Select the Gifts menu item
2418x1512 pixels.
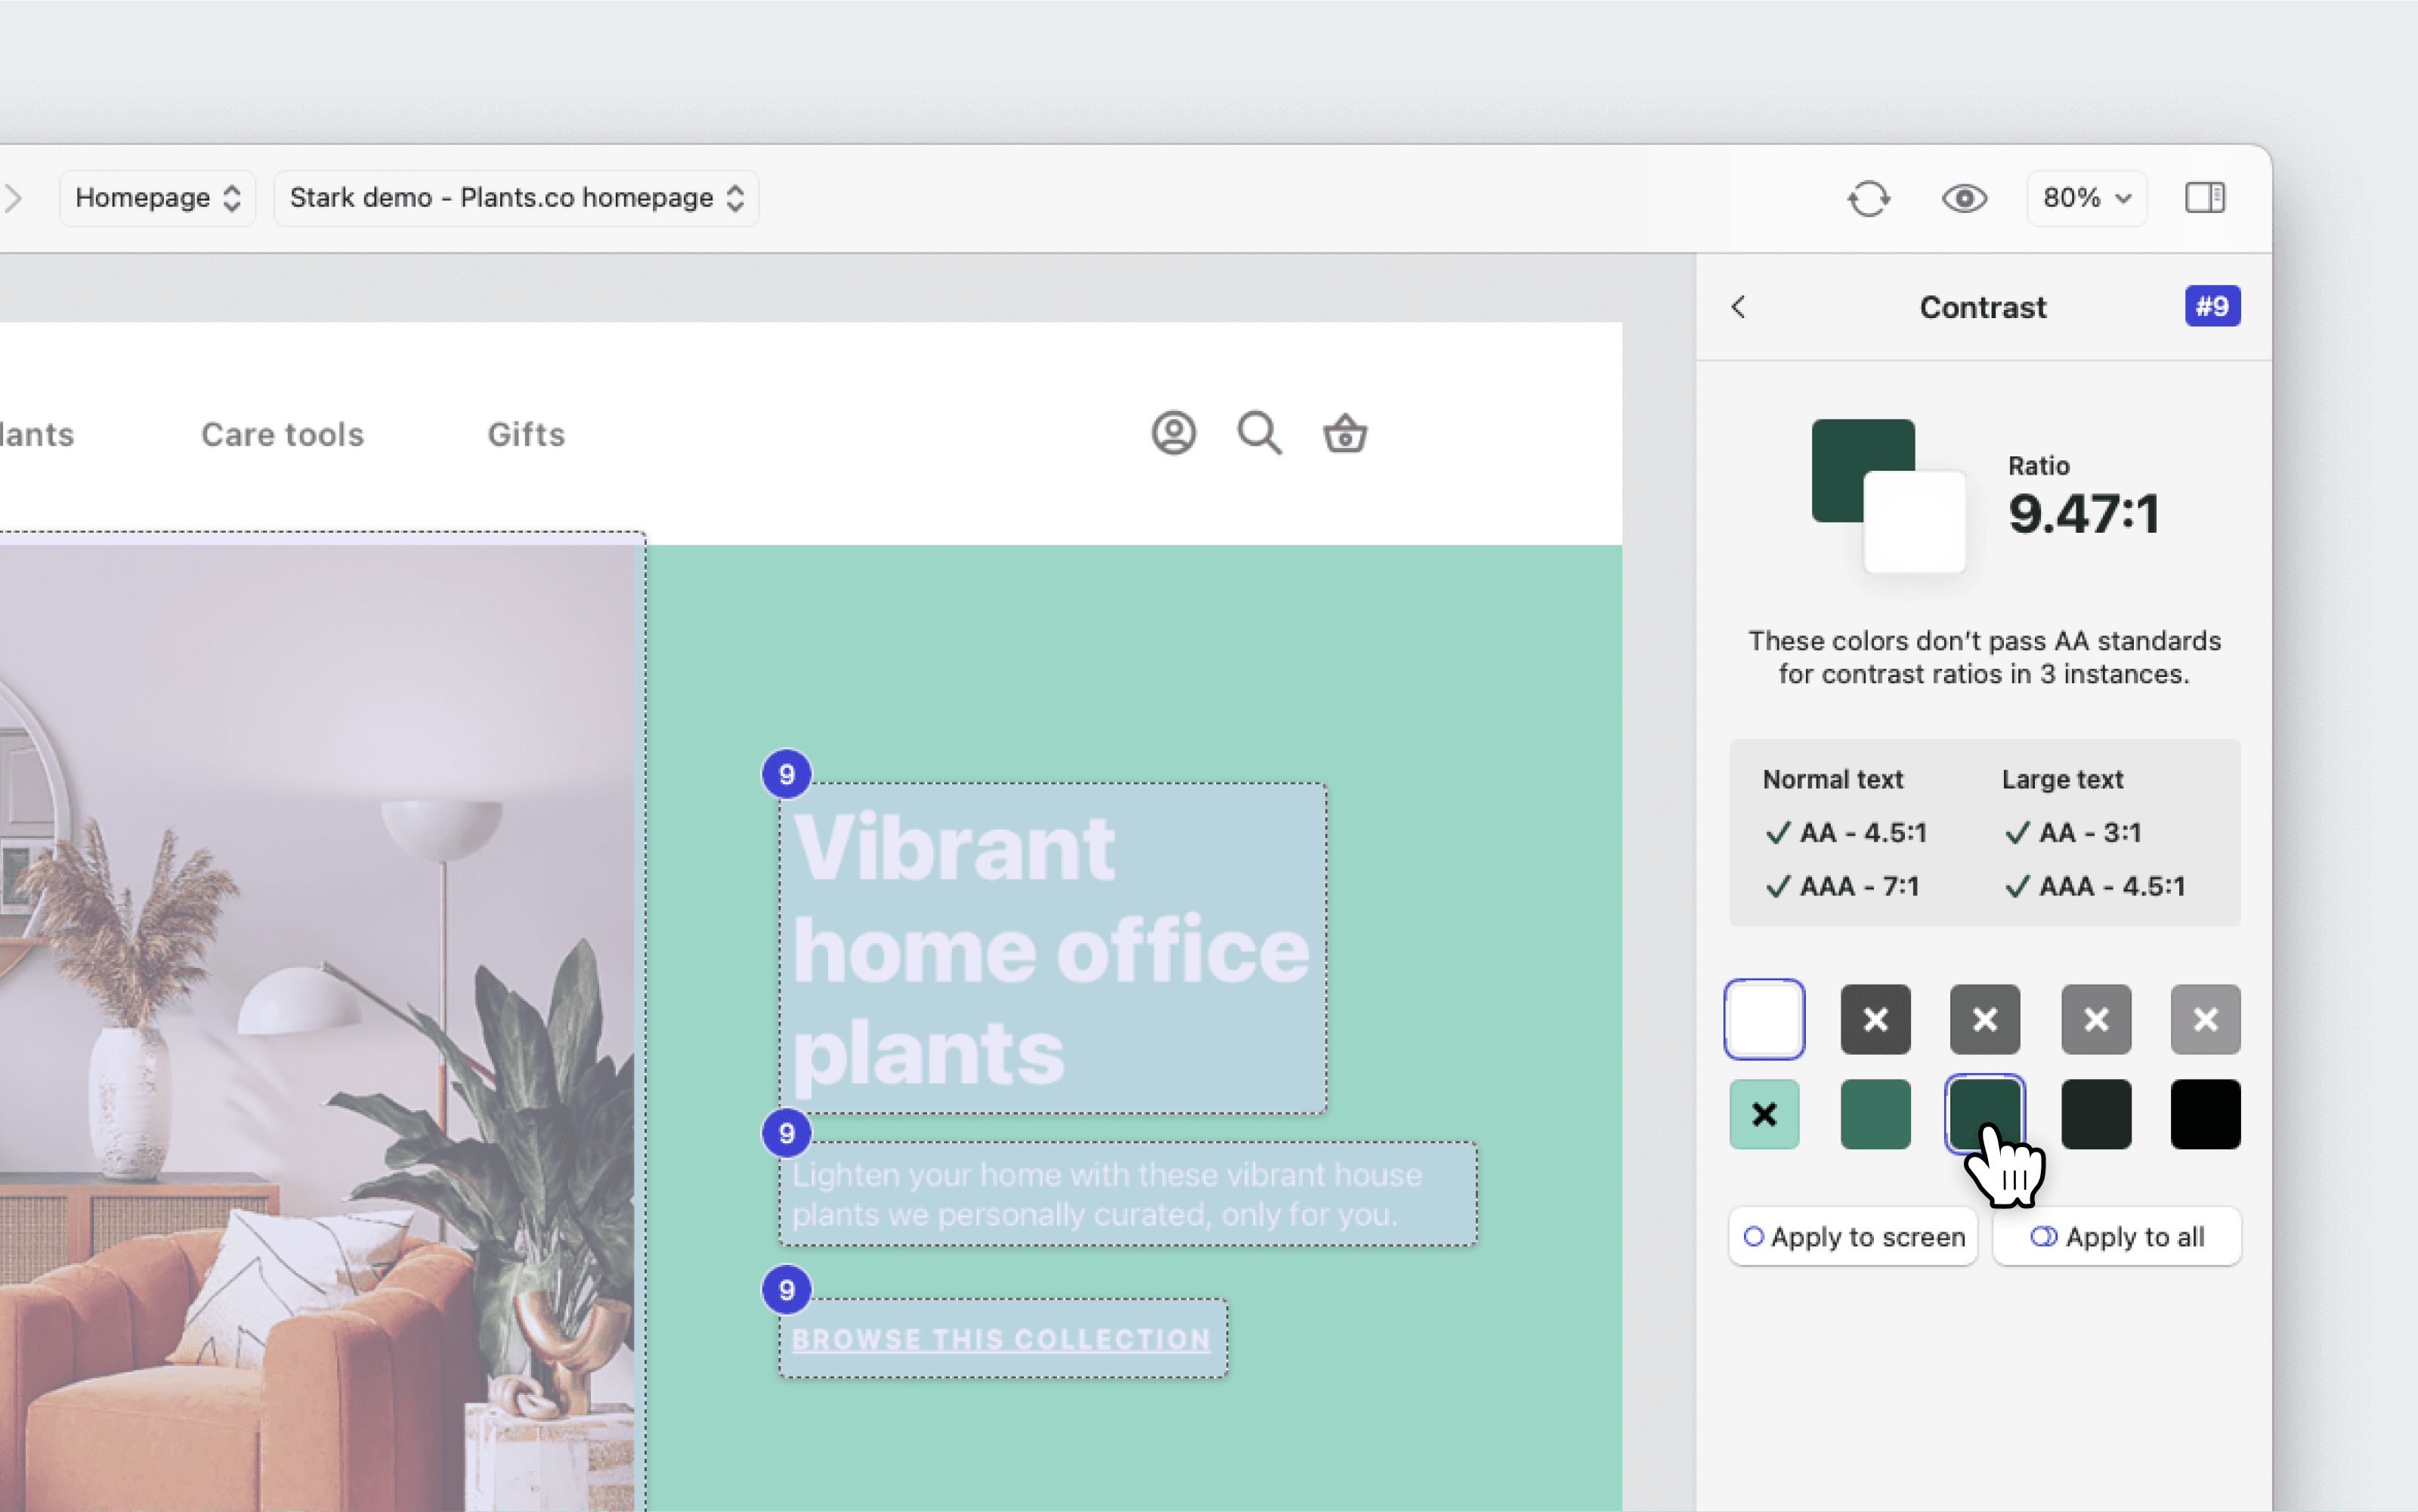[525, 434]
